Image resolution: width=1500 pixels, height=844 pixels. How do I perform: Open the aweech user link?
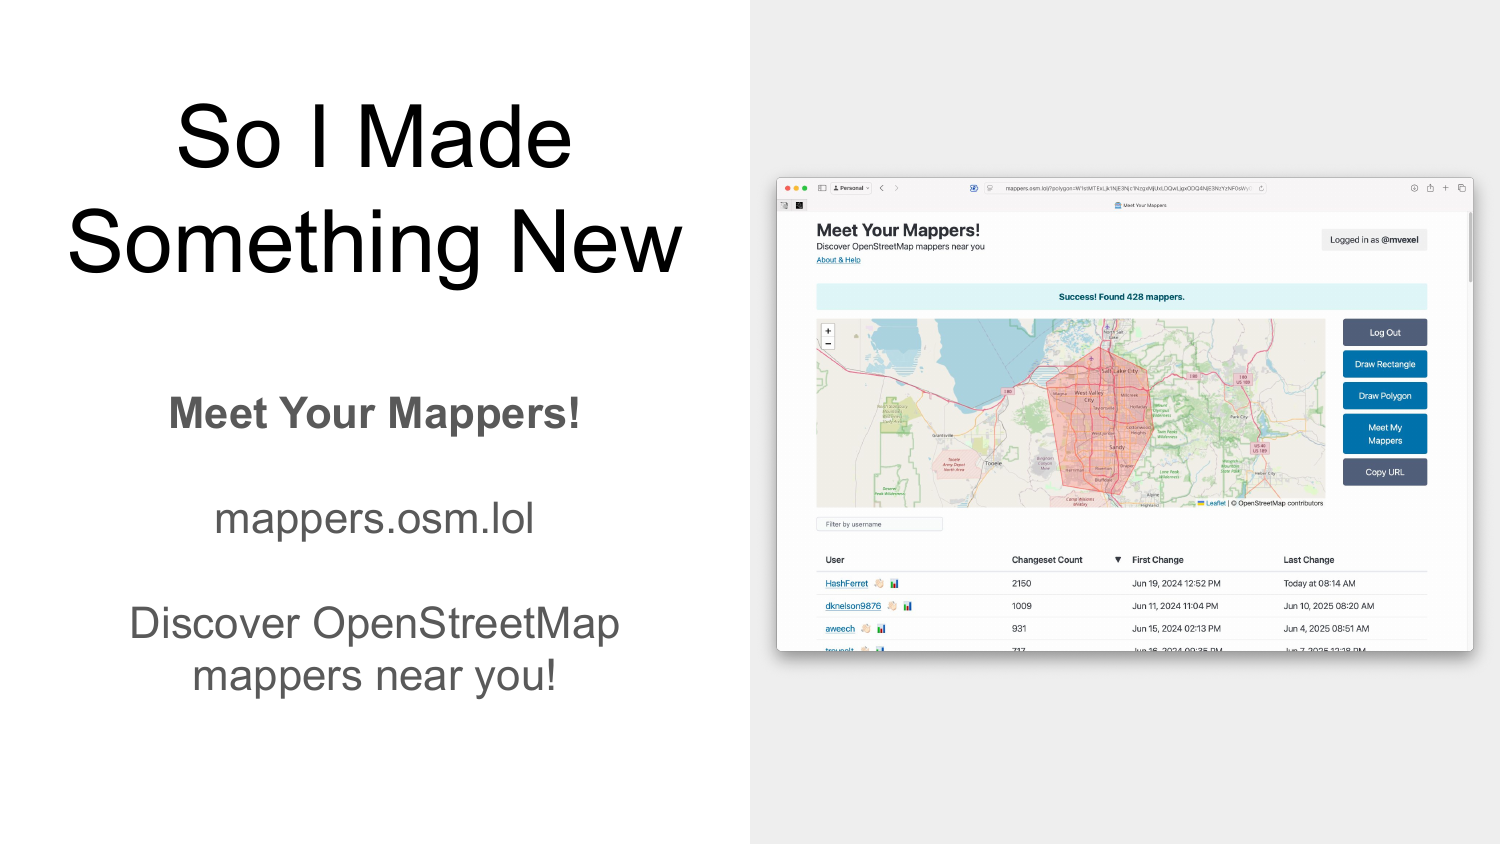(840, 629)
